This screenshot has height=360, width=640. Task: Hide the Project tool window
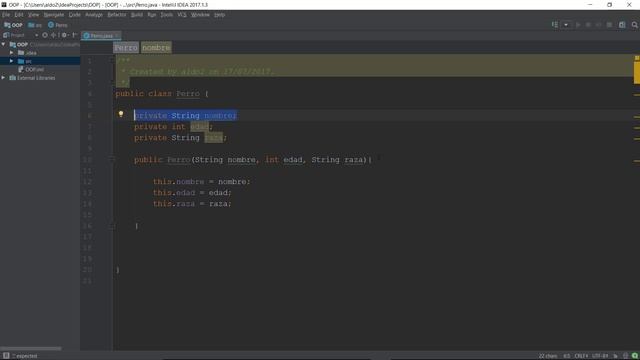[x=74, y=35]
